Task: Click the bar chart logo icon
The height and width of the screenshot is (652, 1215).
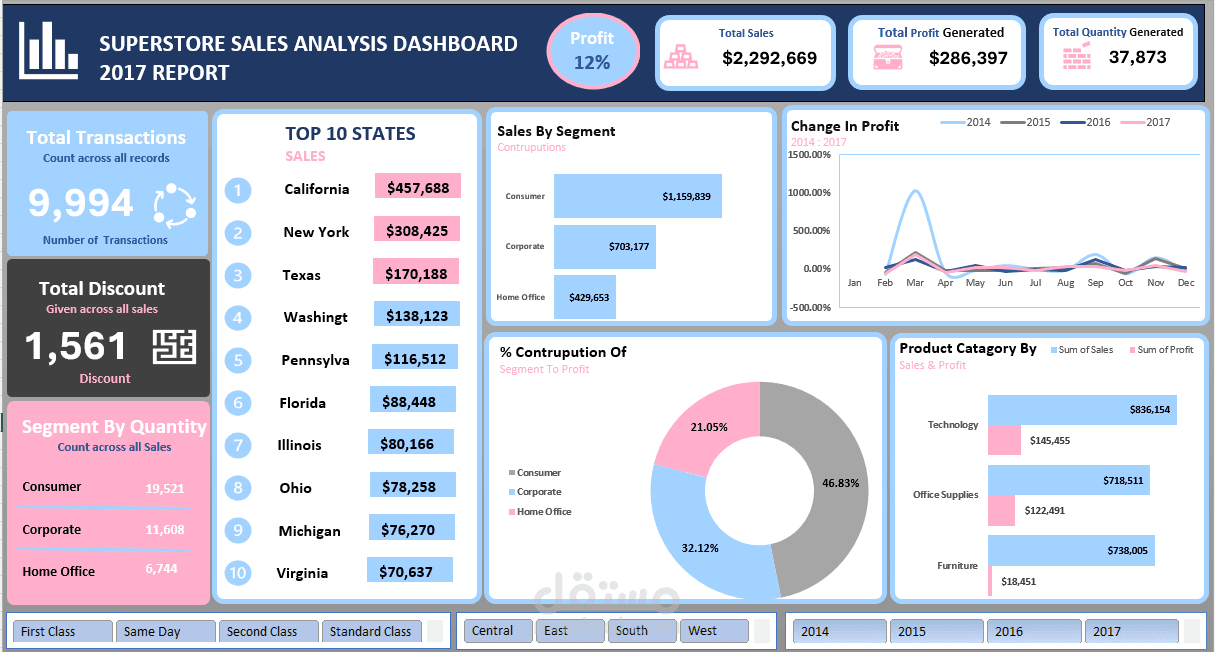Action: pyautogui.click(x=48, y=48)
